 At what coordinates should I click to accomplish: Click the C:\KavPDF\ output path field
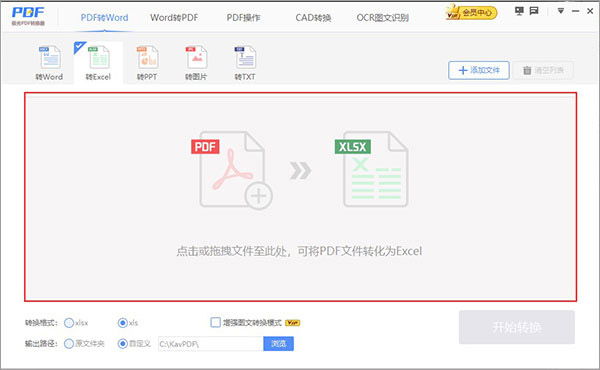point(211,344)
